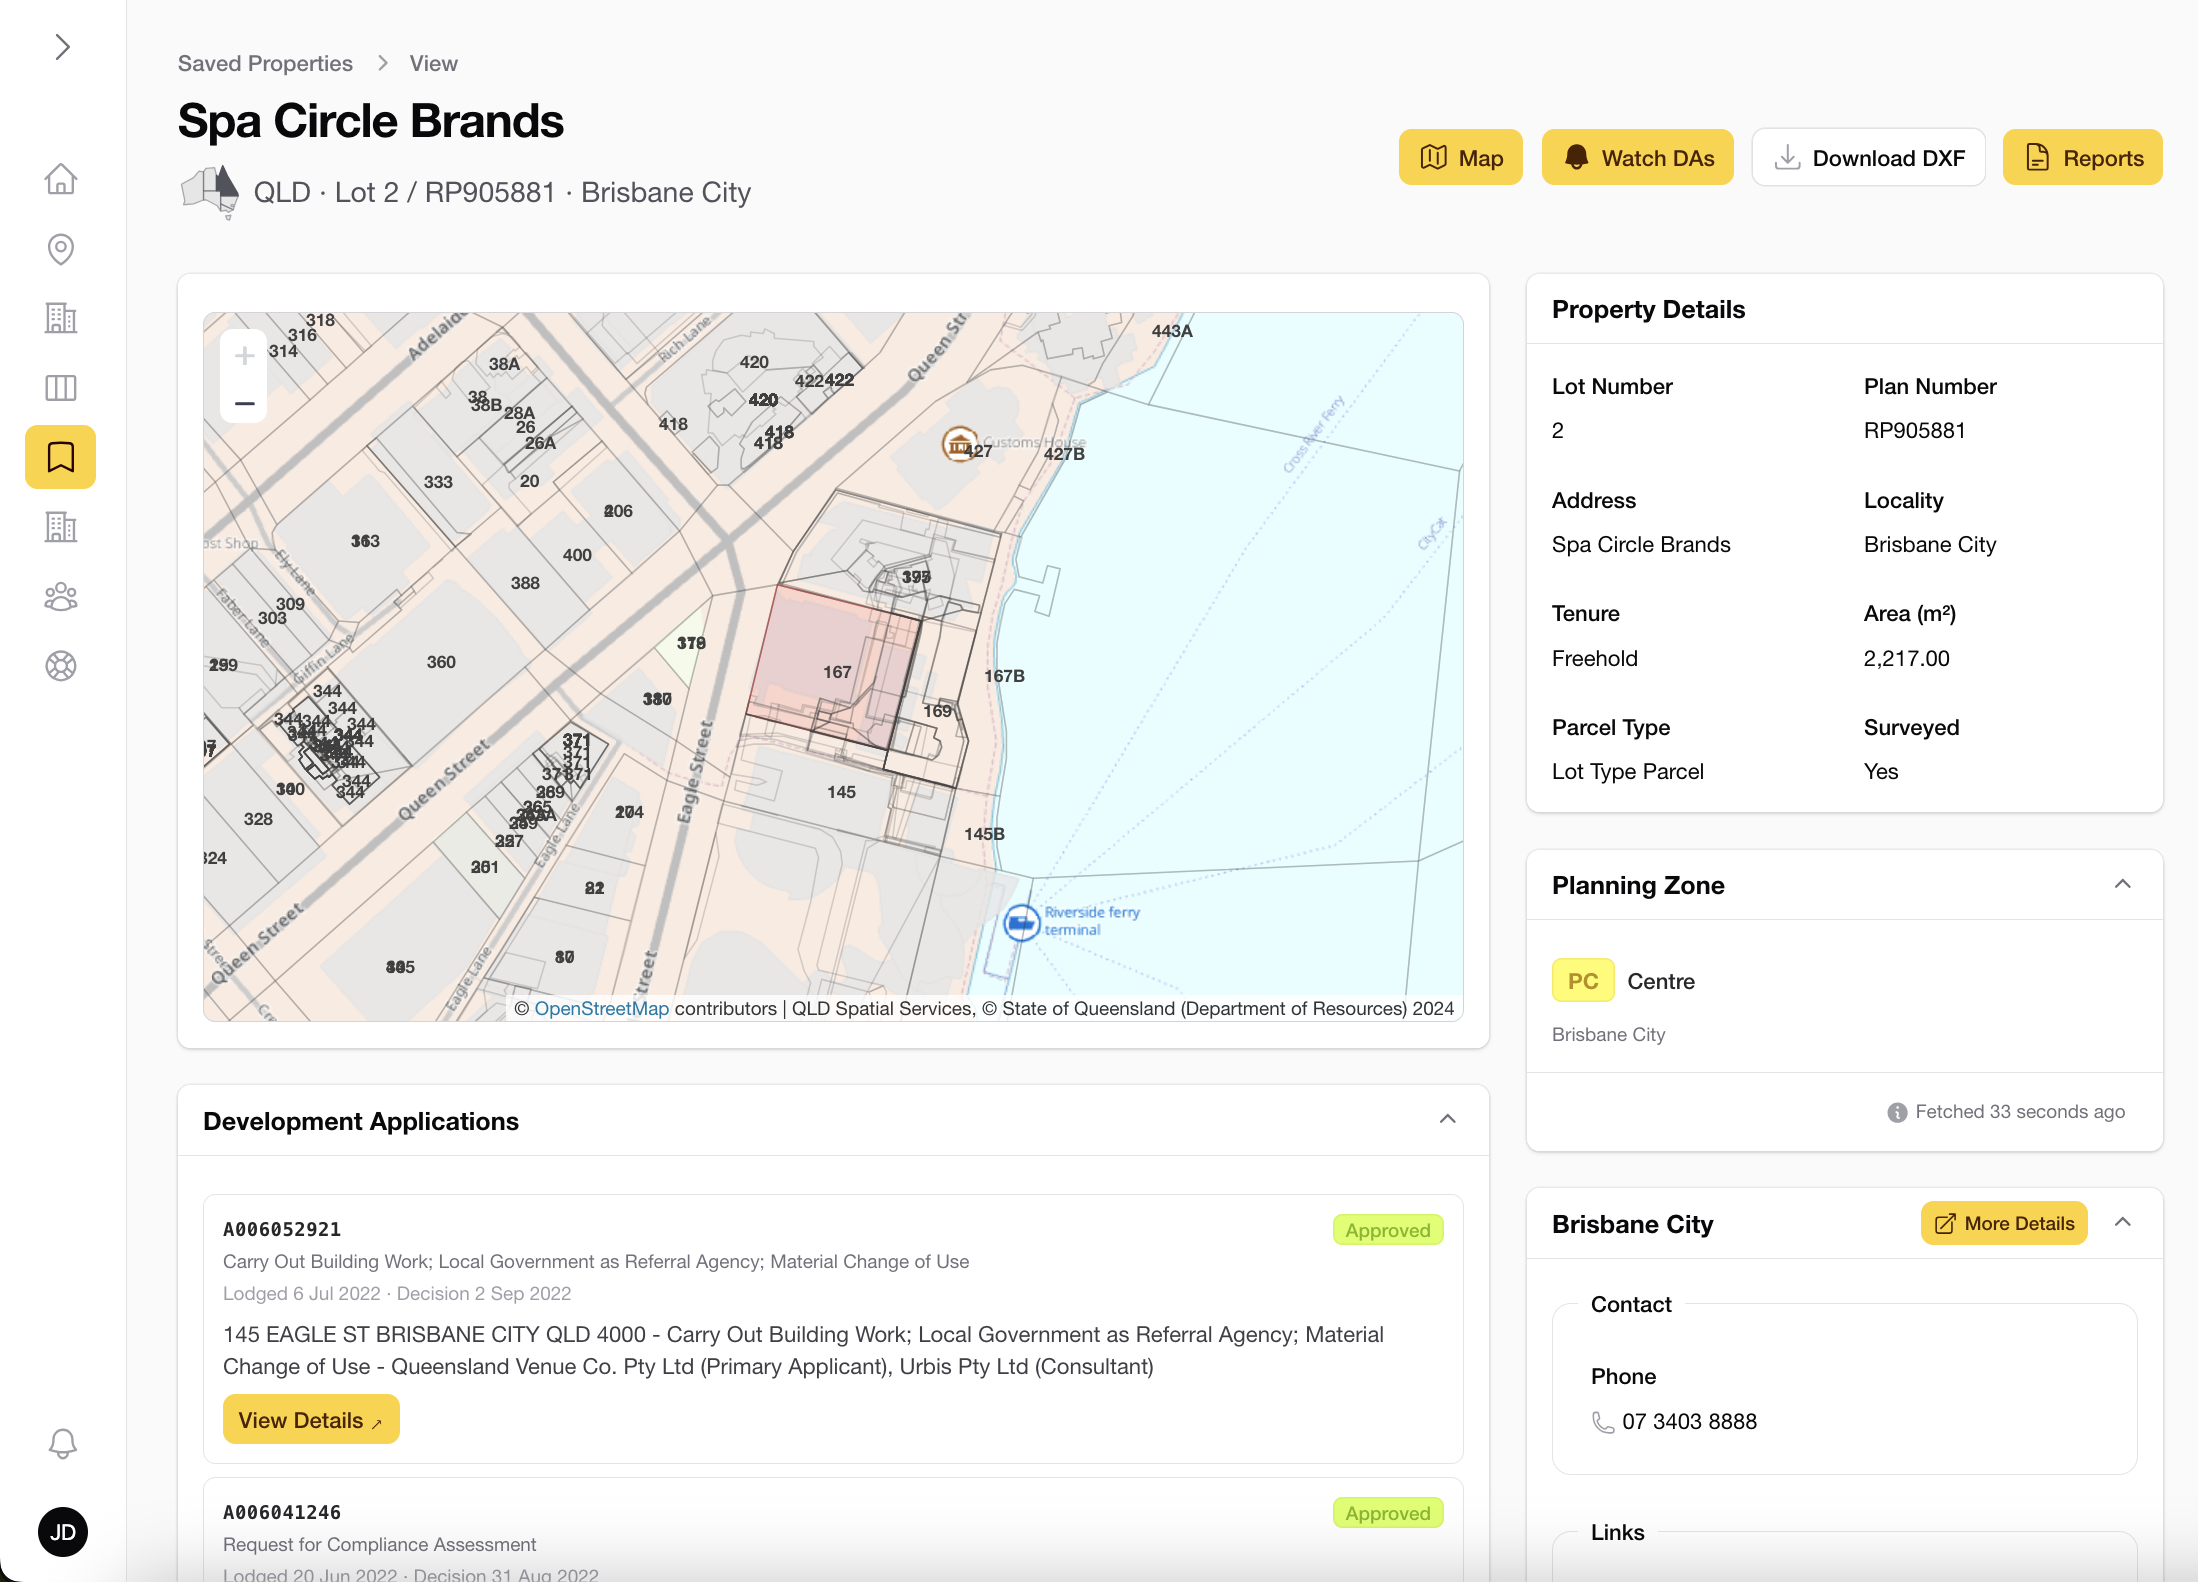Click the Customs House museum marker

point(960,444)
